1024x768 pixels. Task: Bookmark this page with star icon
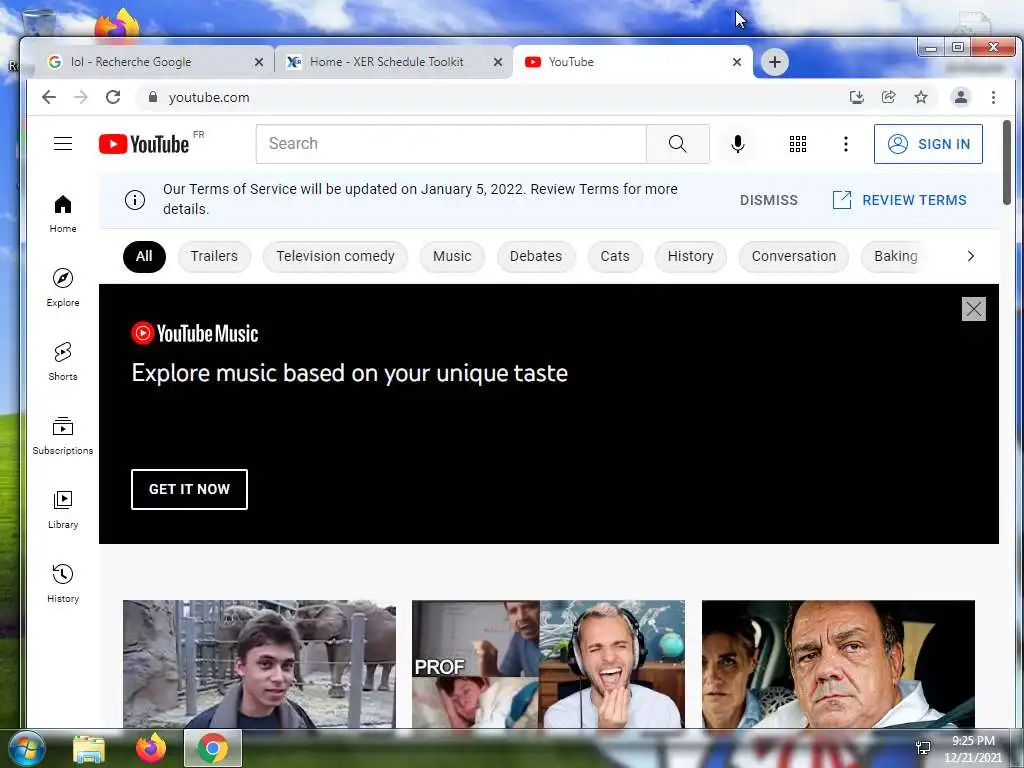(921, 97)
